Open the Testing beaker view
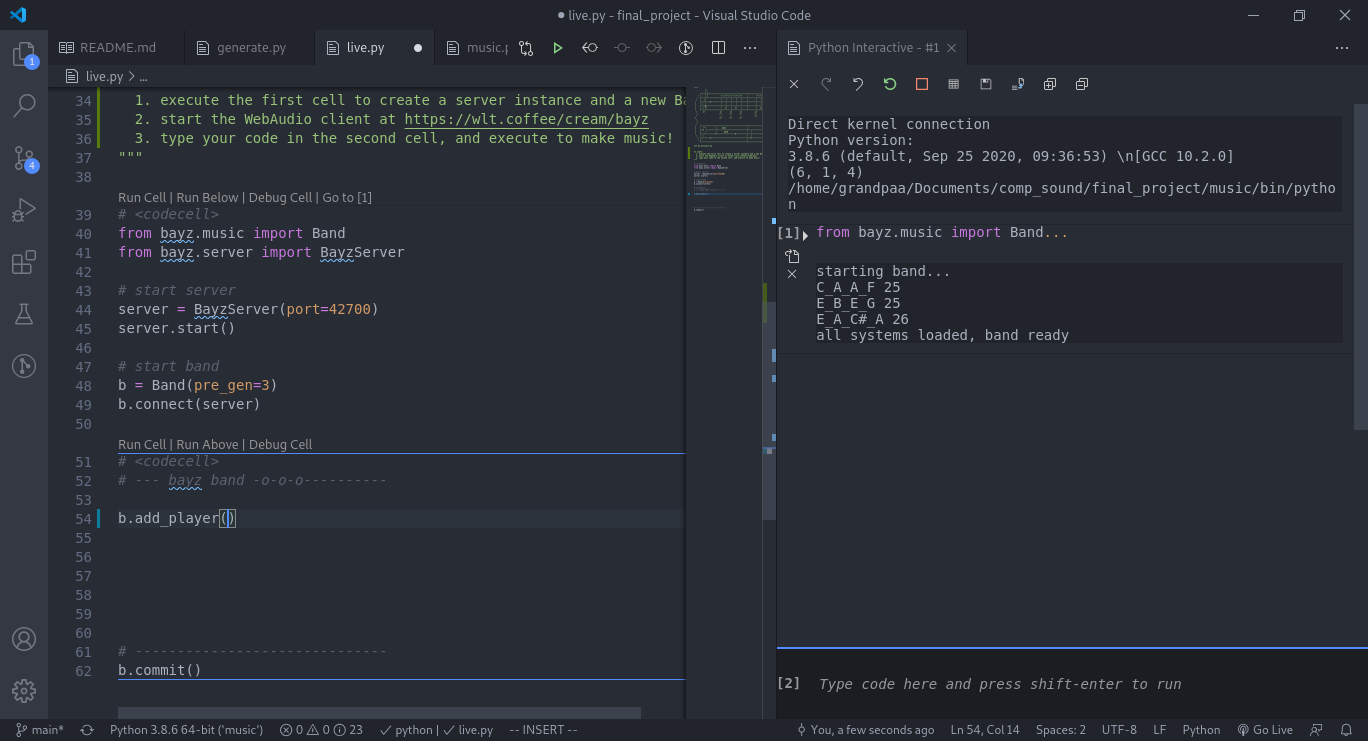The height and width of the screenshot is (741, 1368). tap(24, 314)
